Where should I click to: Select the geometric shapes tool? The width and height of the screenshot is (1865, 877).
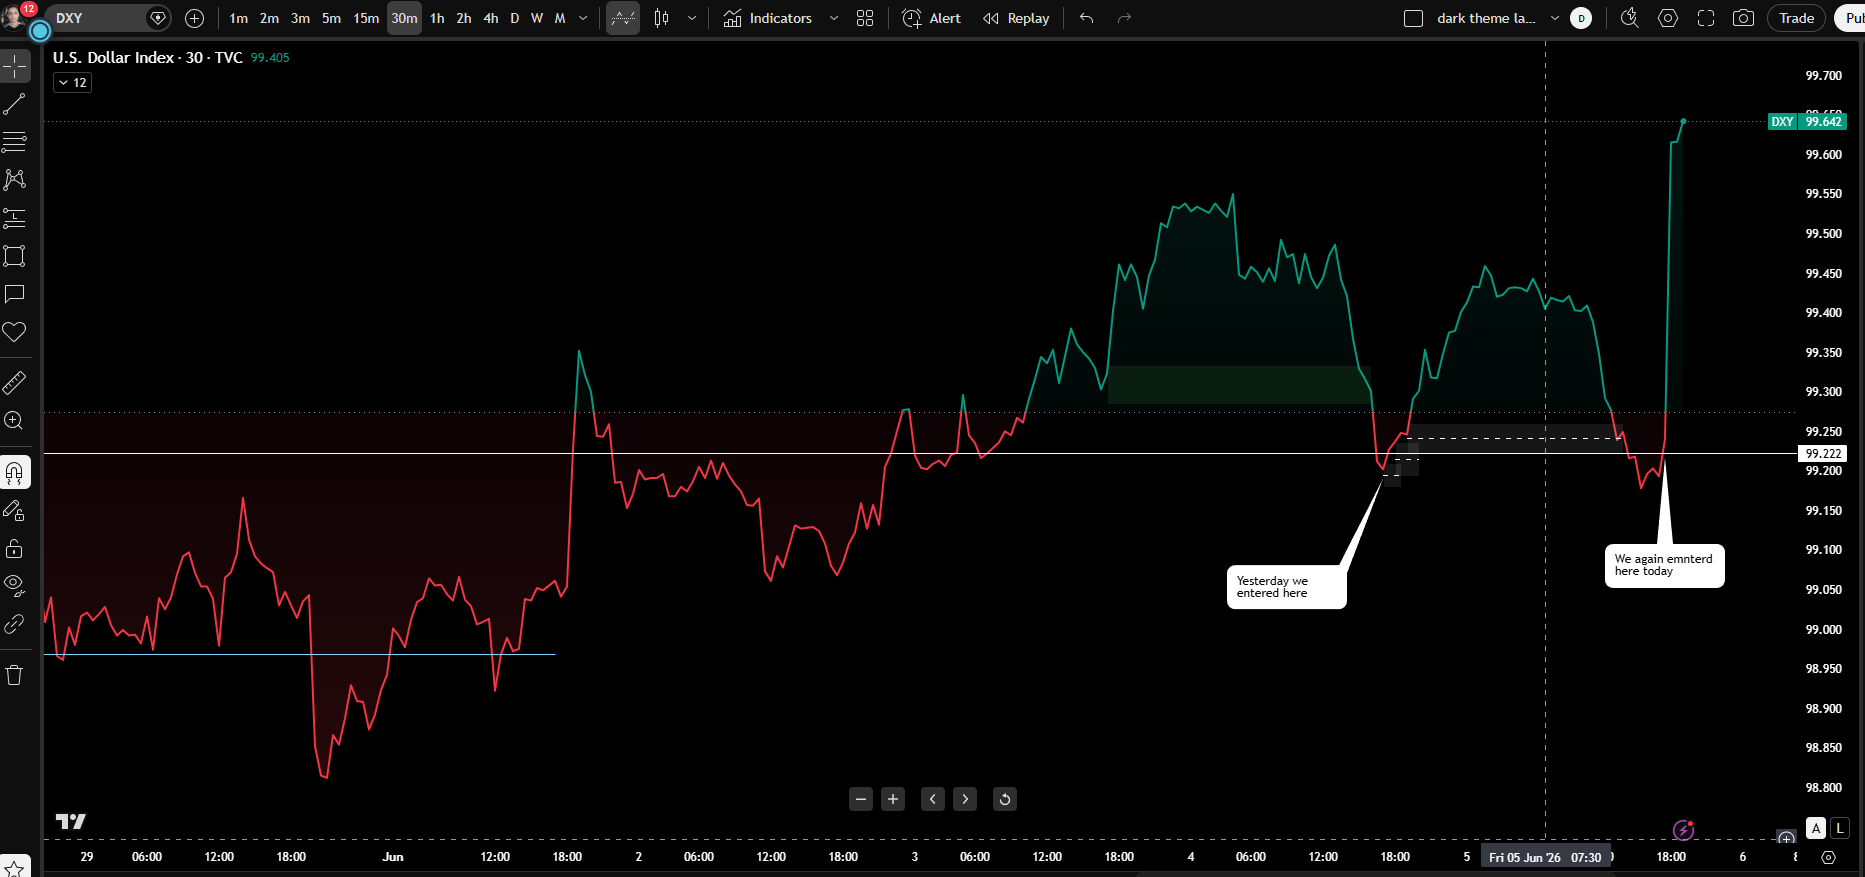(15, 256)
